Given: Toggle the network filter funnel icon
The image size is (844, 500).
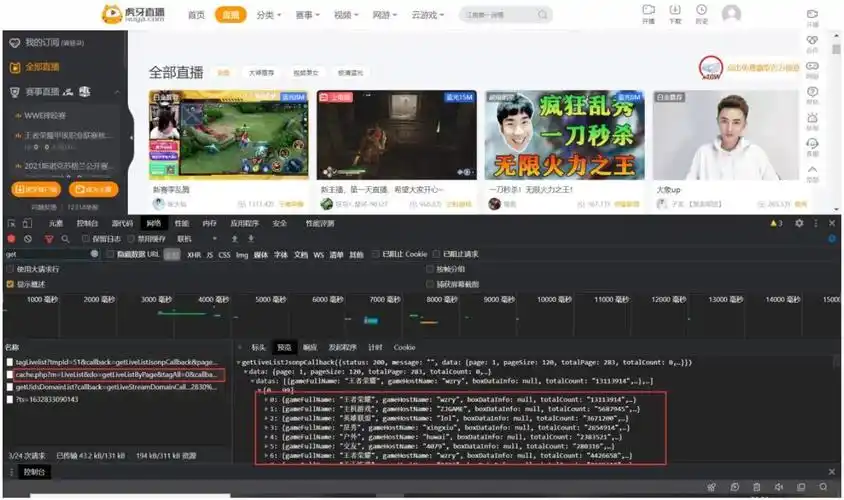Looking at the screenshot, I should 48,239.
